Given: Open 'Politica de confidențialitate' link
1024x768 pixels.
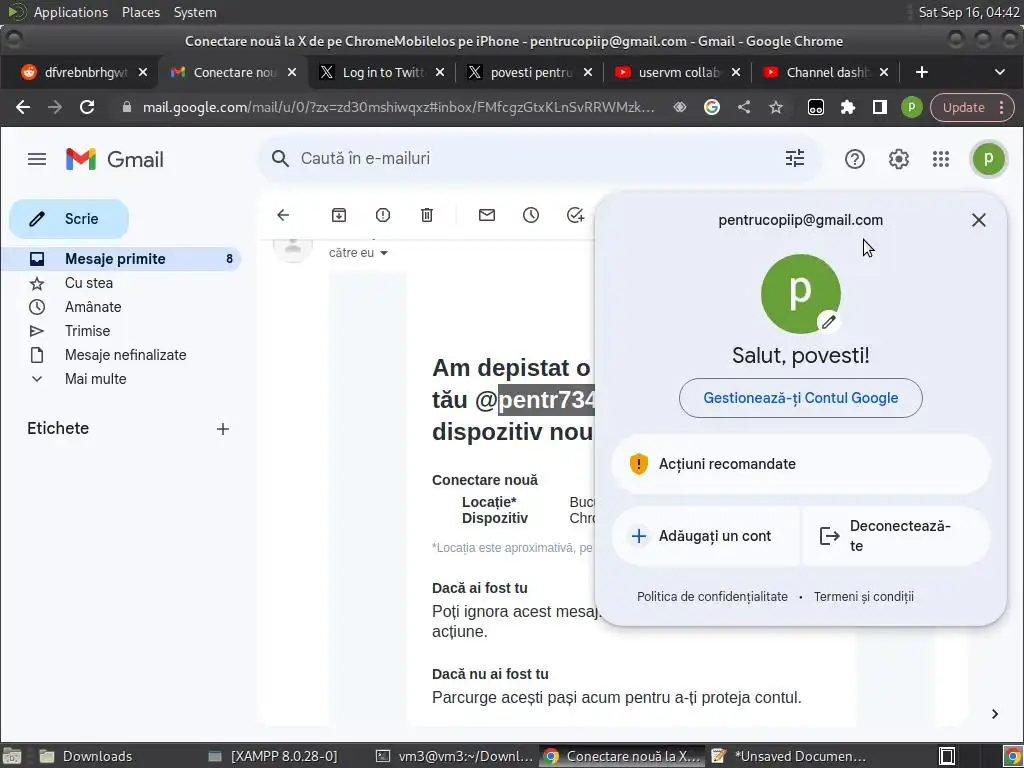Looking at the screenshot, I should pyautogui.click(x=712, y=597).
